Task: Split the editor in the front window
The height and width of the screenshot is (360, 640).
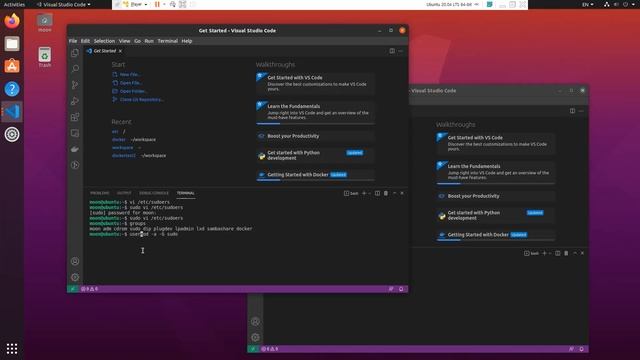Action: click(x=392, y=51)
